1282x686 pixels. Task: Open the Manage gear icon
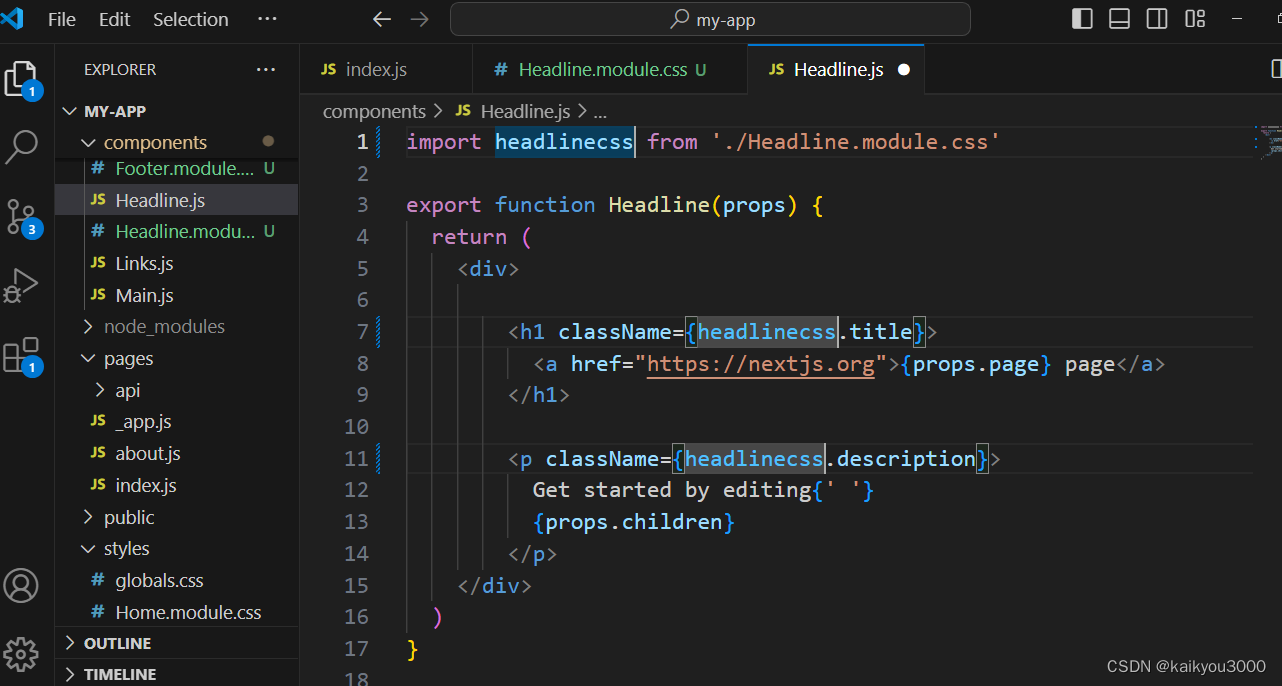[21, 654]
